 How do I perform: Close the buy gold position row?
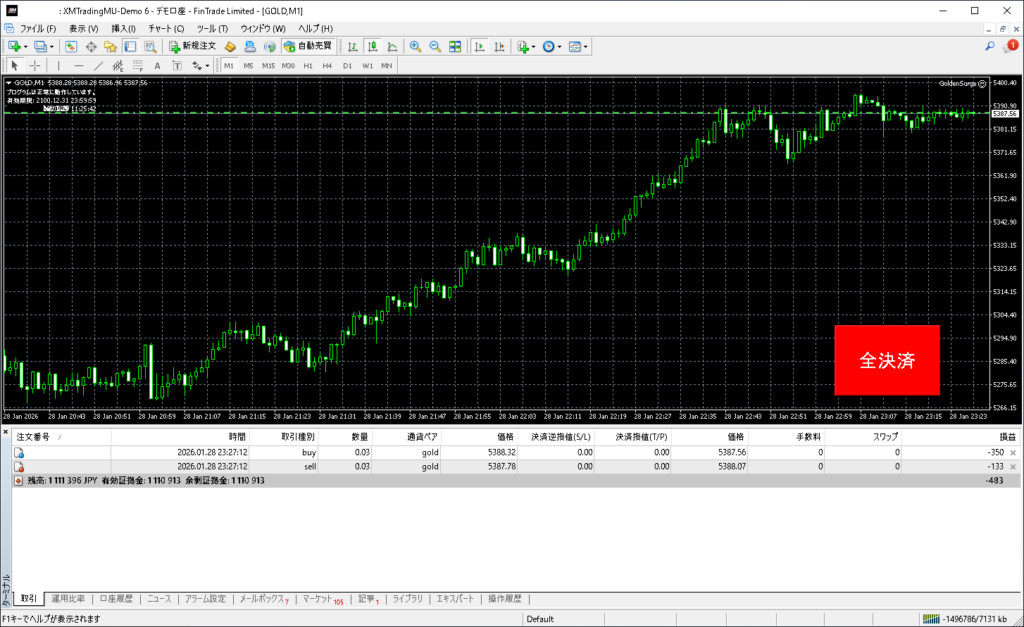tap(1015, 452)
